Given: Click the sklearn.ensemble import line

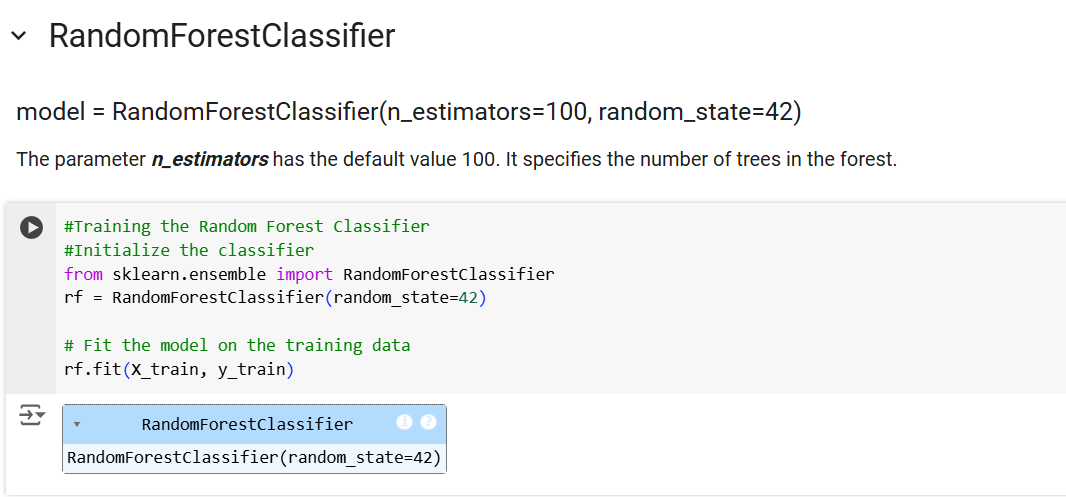Looking at the screenshot, I should (x=308, y=274).
